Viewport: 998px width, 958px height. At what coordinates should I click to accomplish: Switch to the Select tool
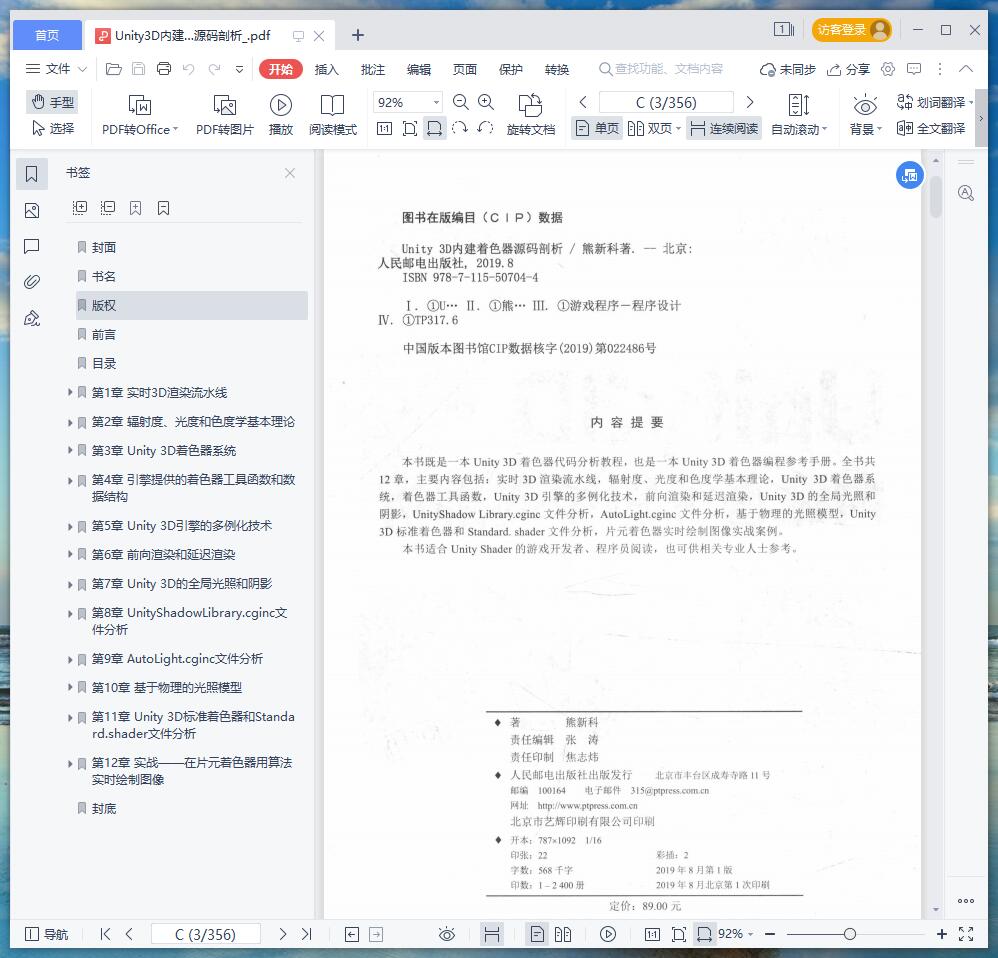click(52, 129)
